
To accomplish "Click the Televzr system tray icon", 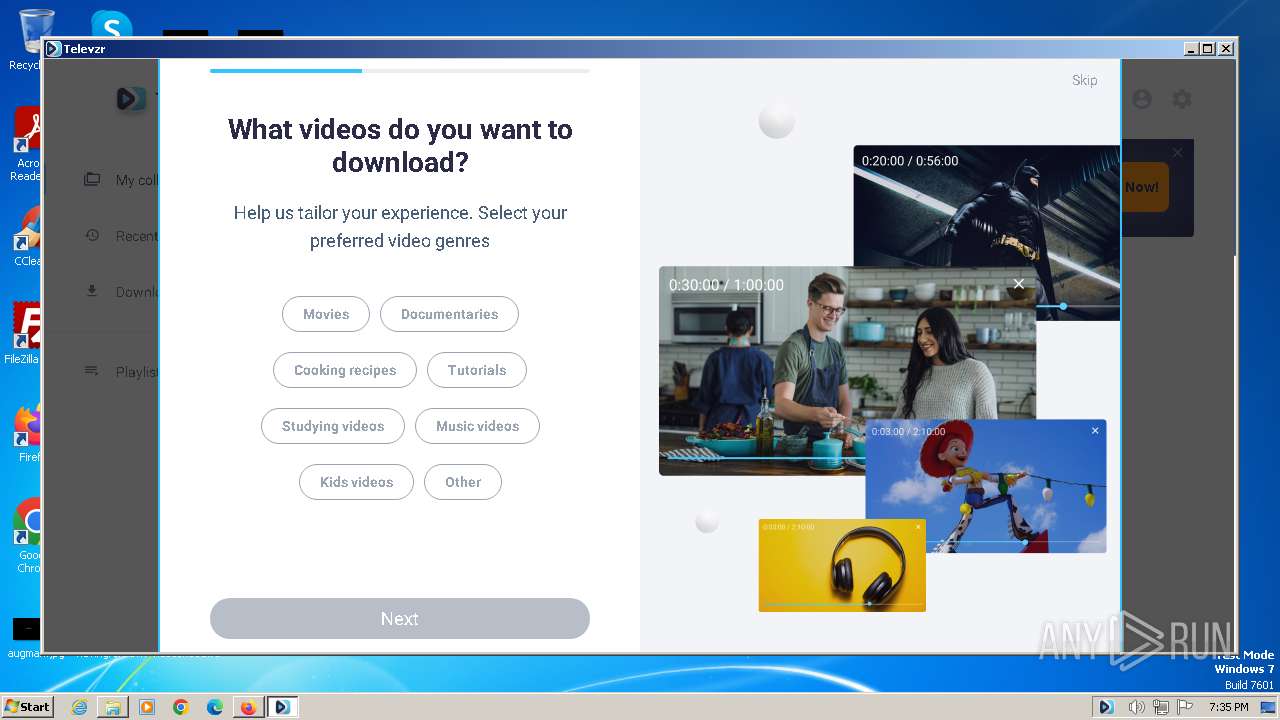I will [1106, 707].
